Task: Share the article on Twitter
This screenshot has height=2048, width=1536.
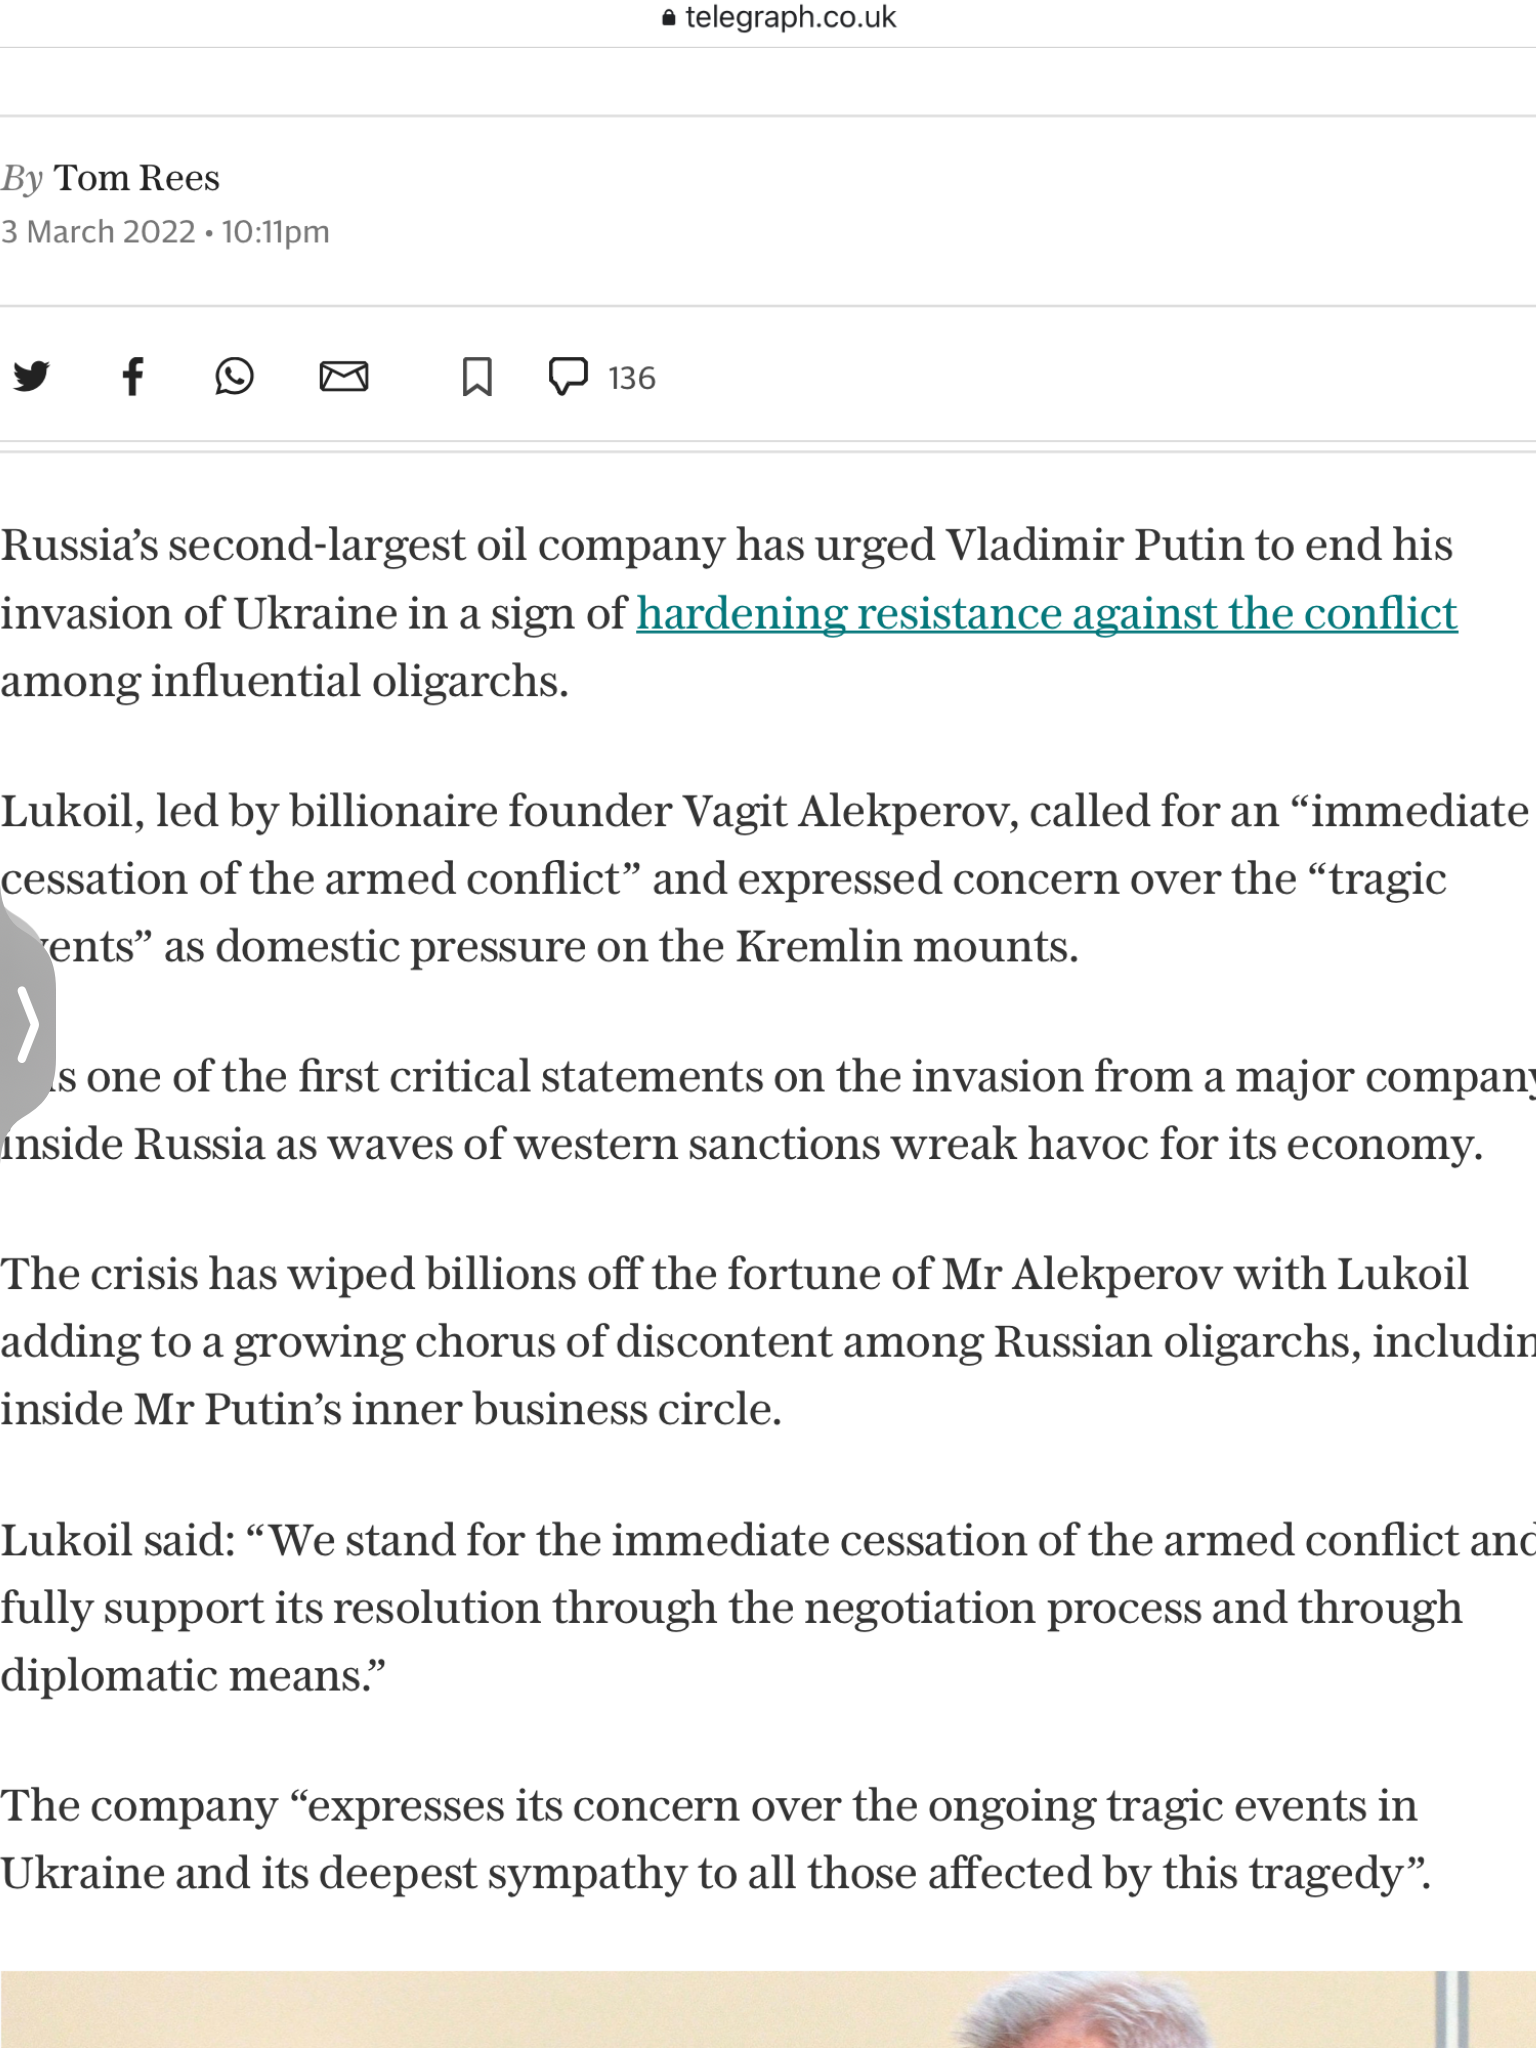Action: coord(31,377)
